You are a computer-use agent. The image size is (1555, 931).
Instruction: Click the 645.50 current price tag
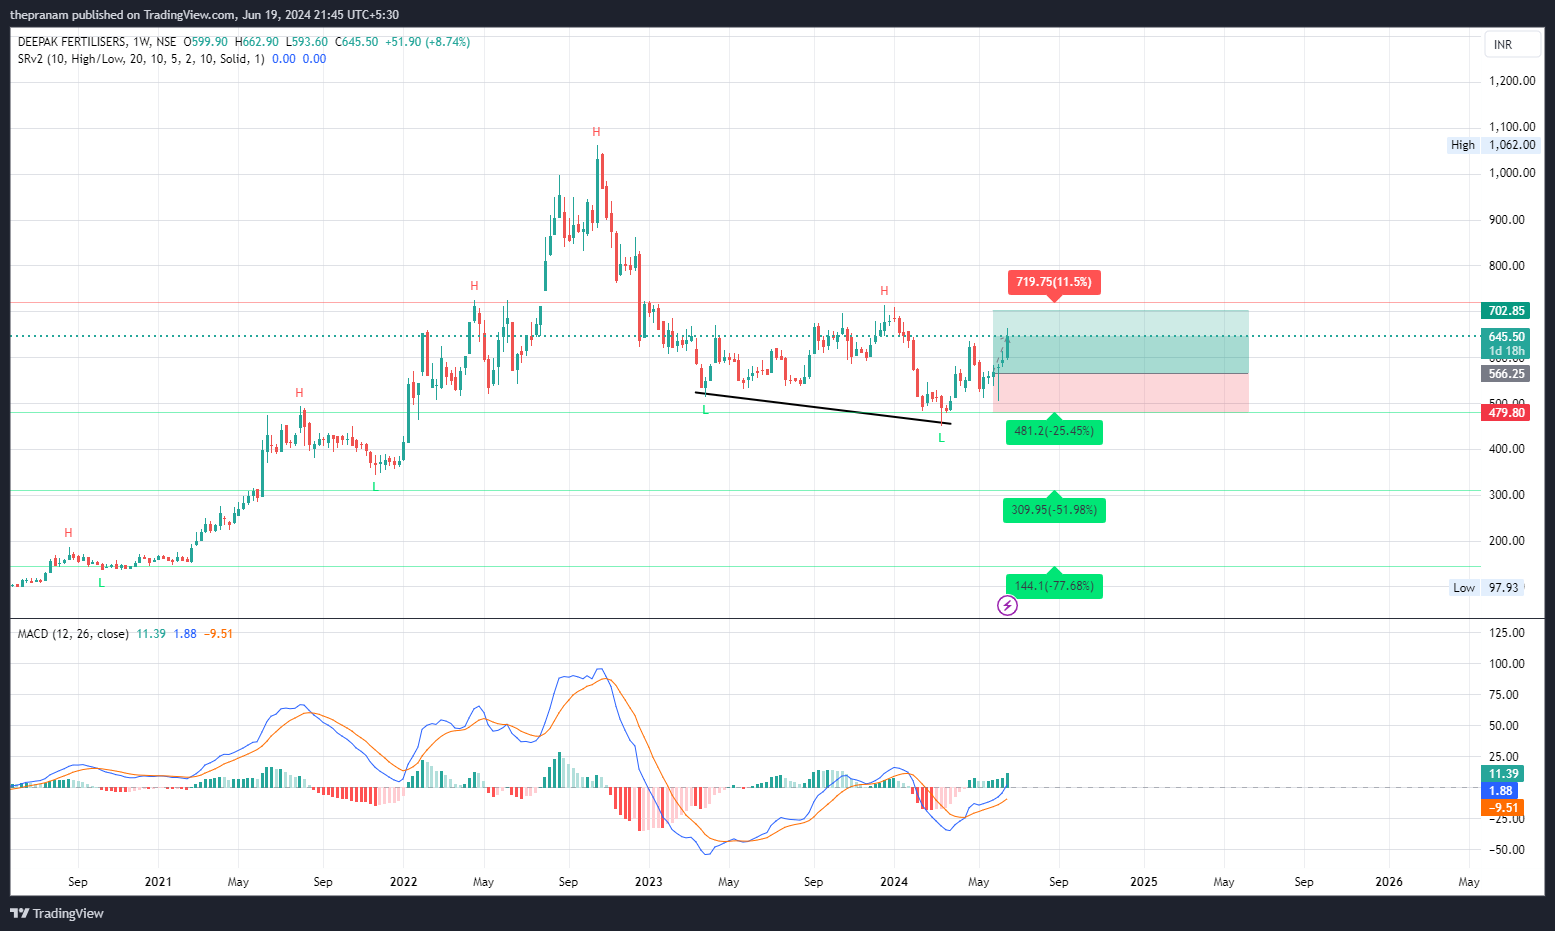click(x=1505, y=337)
